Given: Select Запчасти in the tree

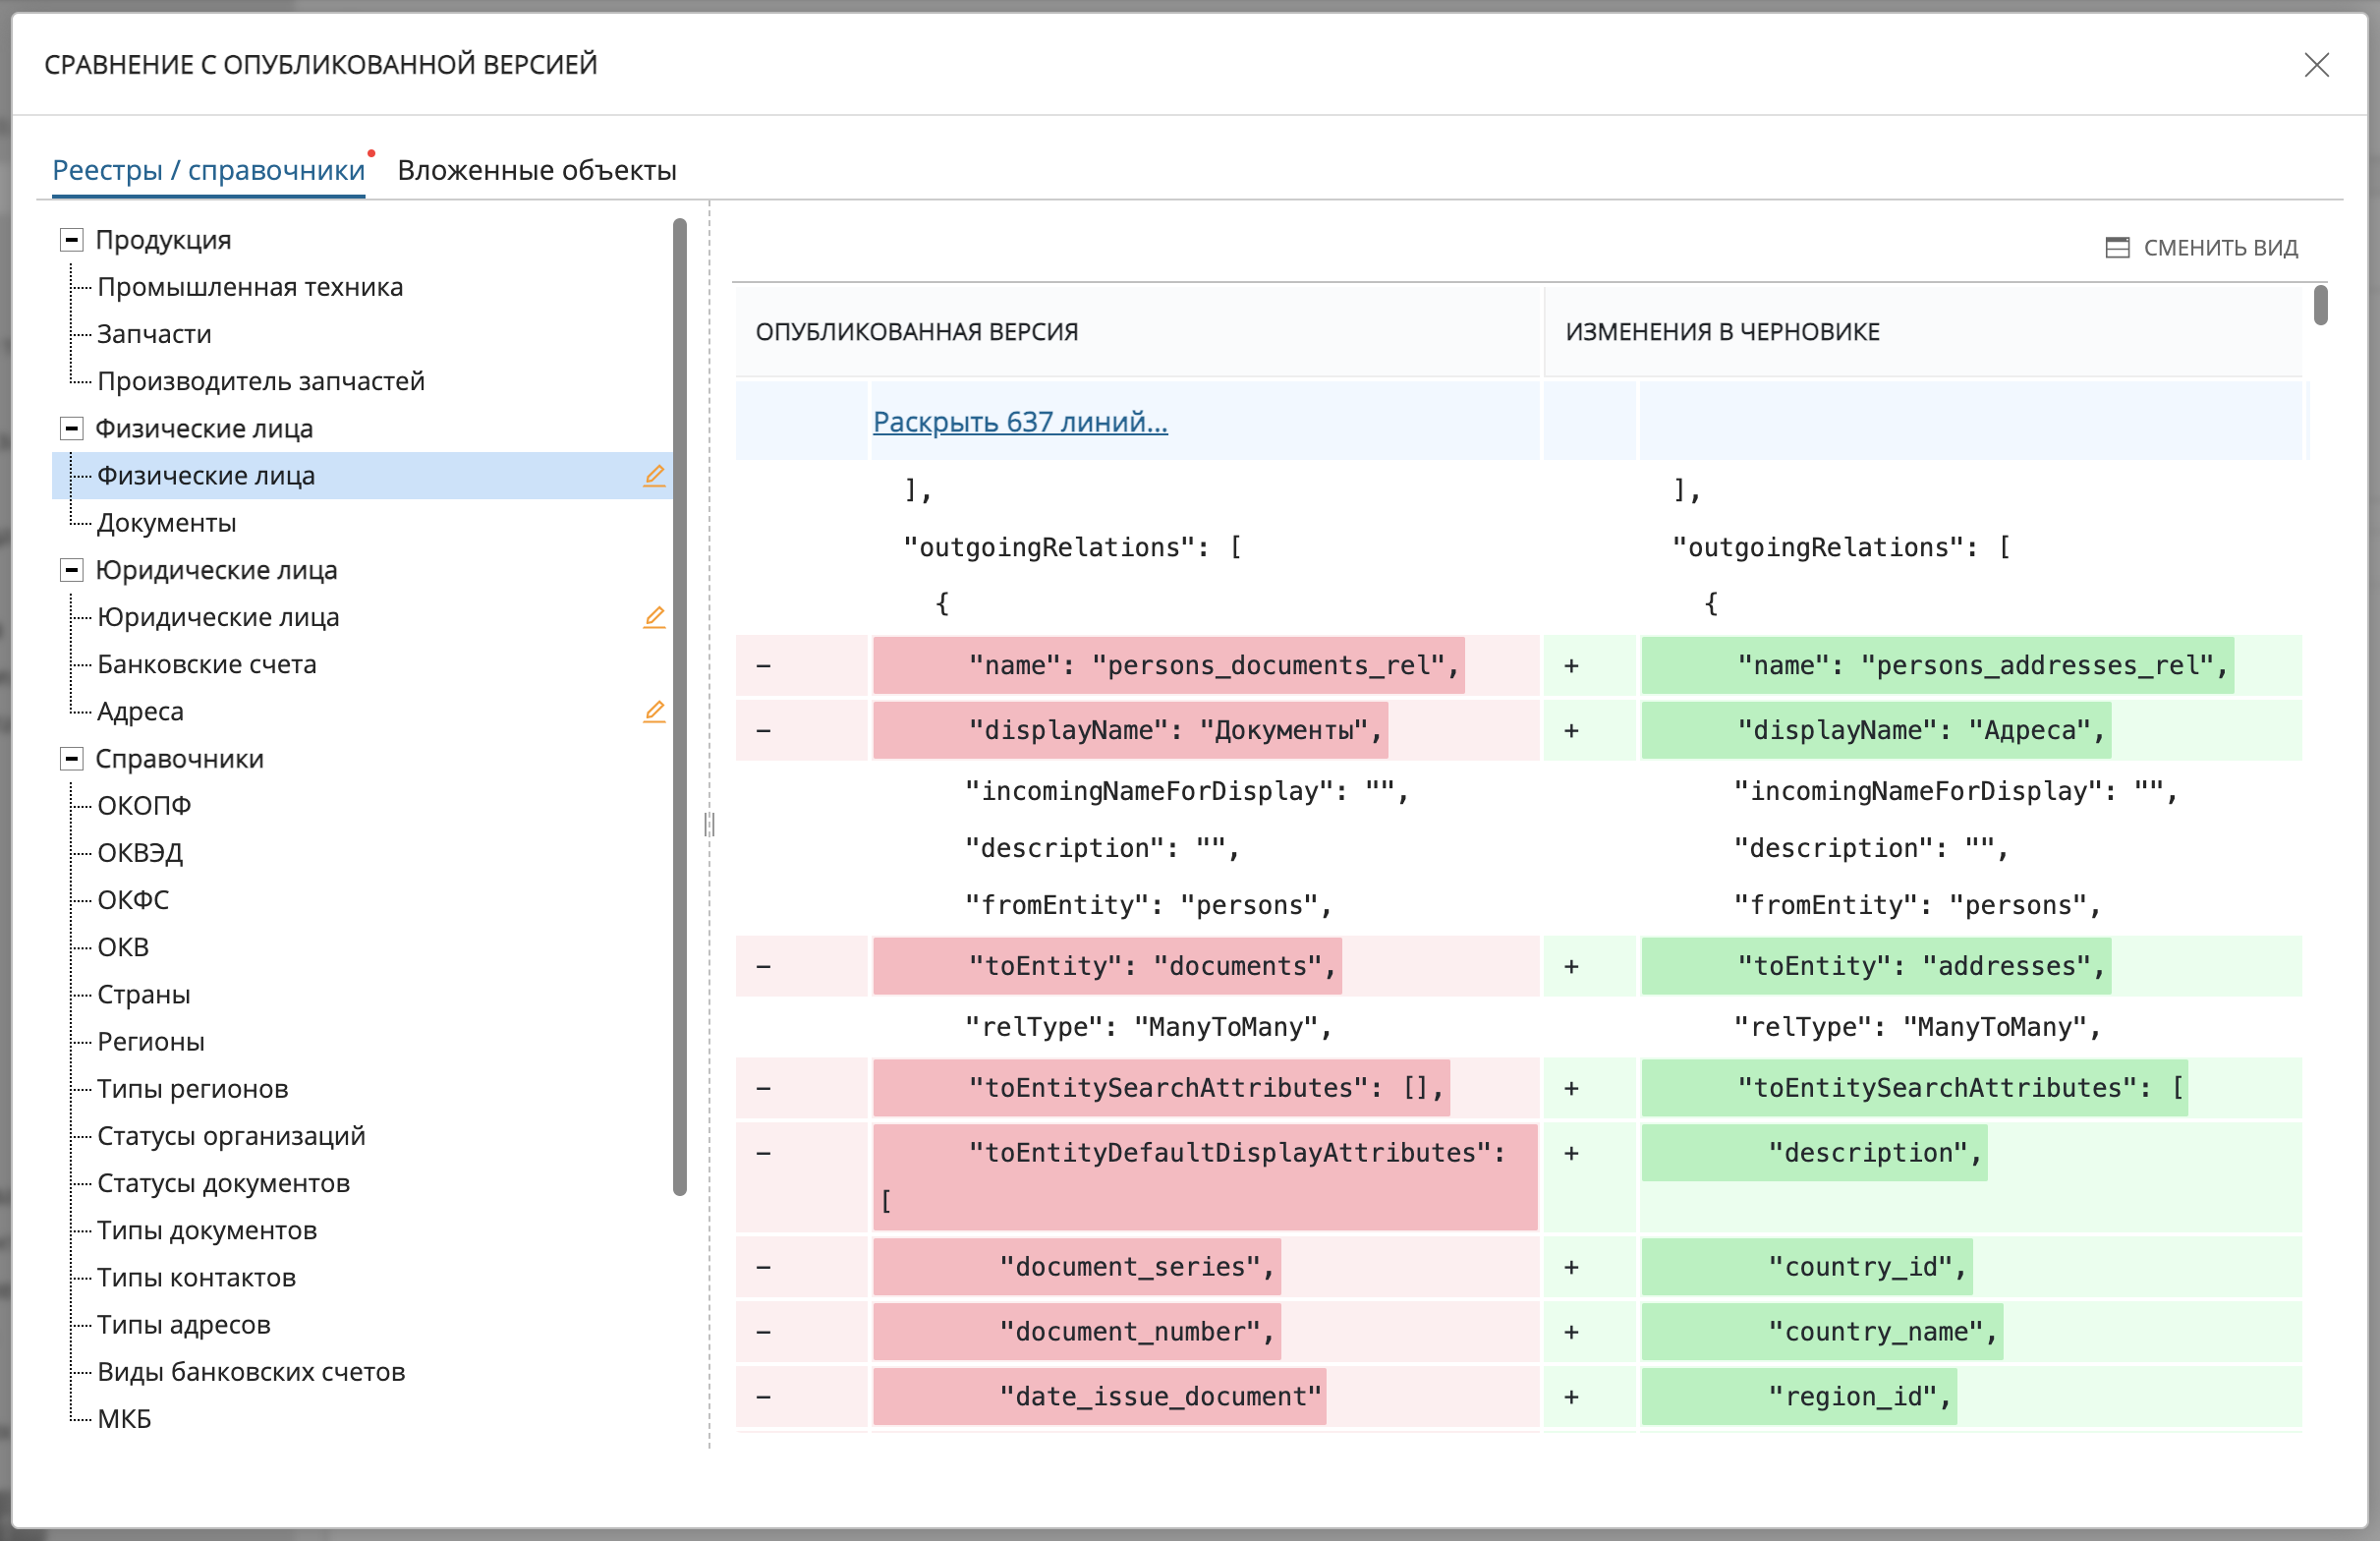Looking at the screenshot, I should (x=154, y=334).
